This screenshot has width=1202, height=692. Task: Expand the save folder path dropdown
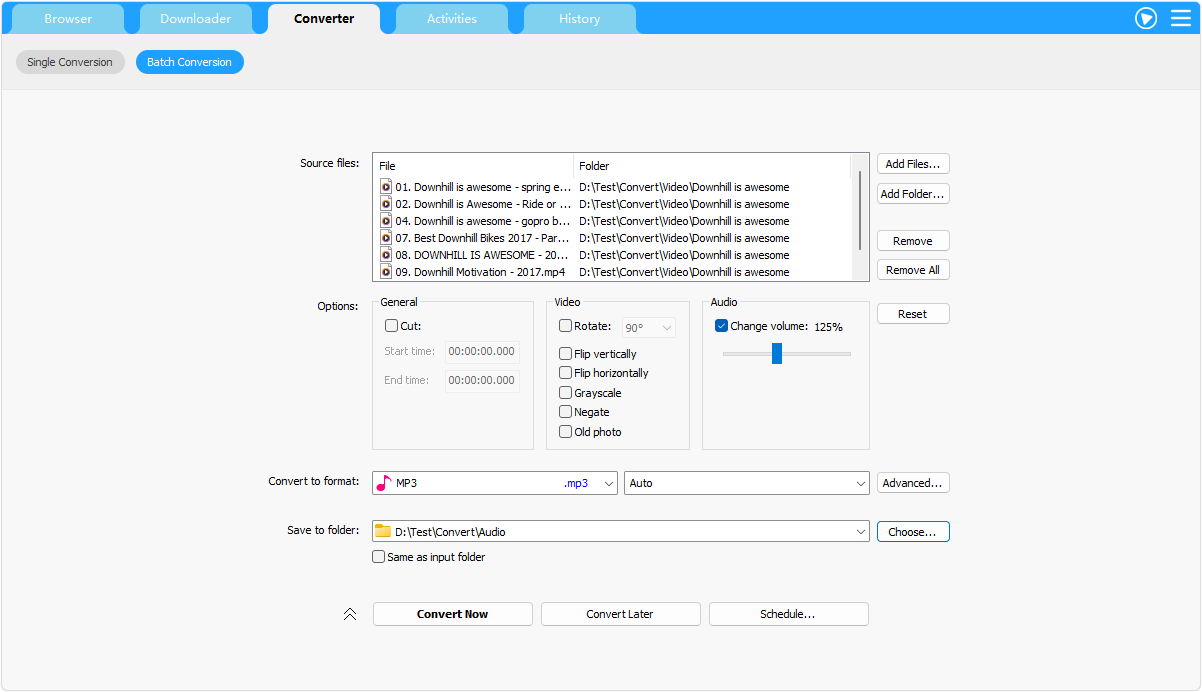click(x=861, y=532)
